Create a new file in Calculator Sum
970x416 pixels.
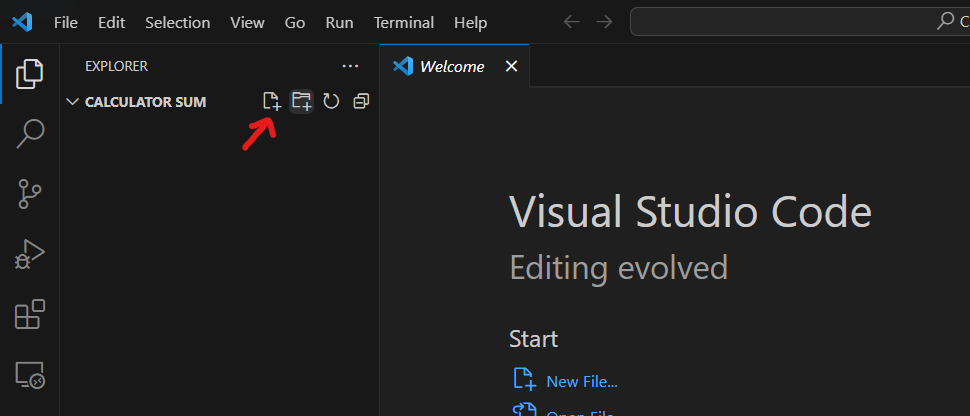tap(271, 101)
